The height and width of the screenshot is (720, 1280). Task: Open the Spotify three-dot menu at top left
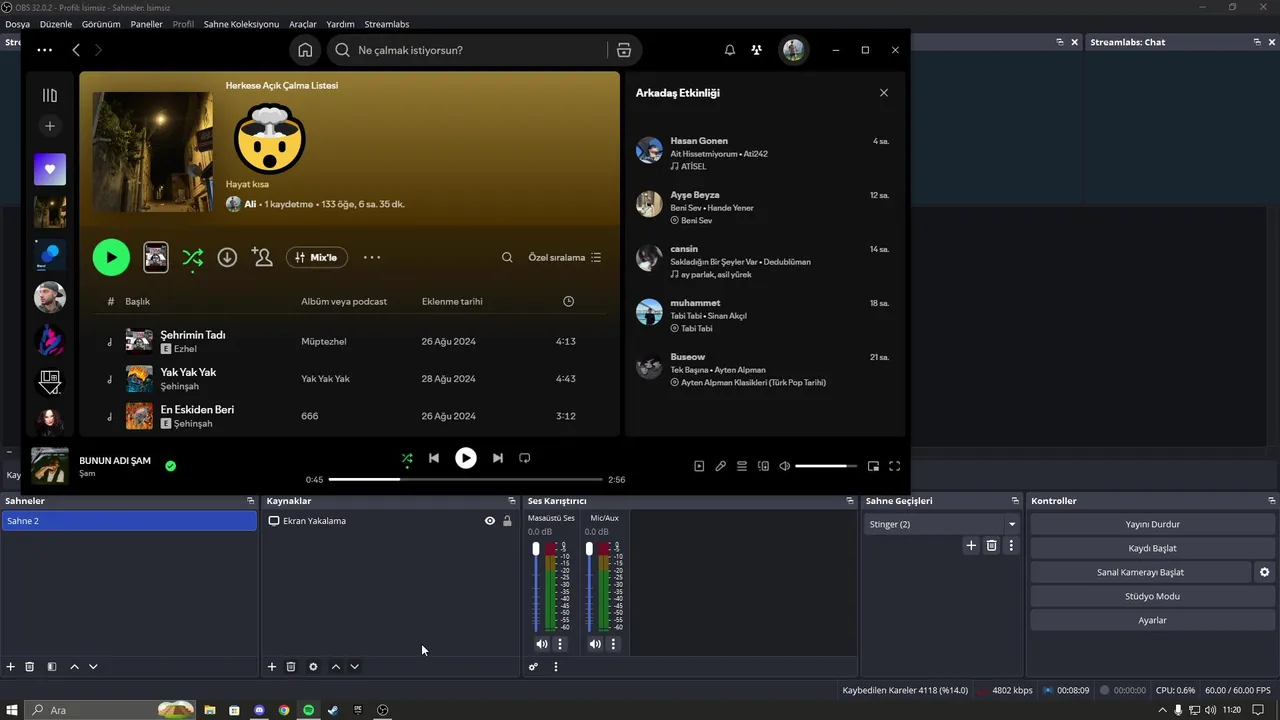point(44,50)
